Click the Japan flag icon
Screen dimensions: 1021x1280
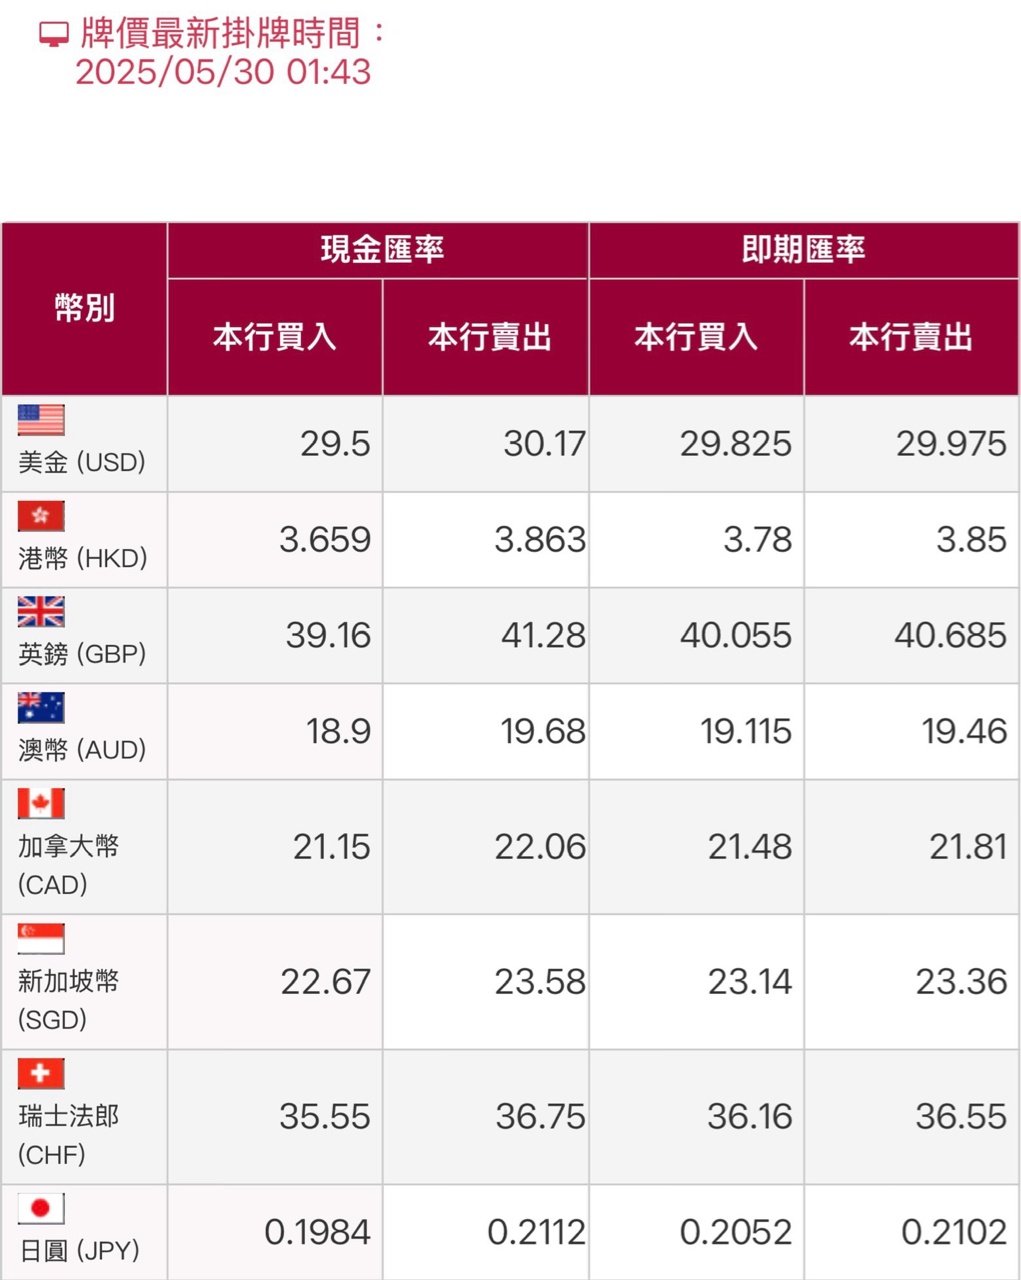pos(41,1208)
